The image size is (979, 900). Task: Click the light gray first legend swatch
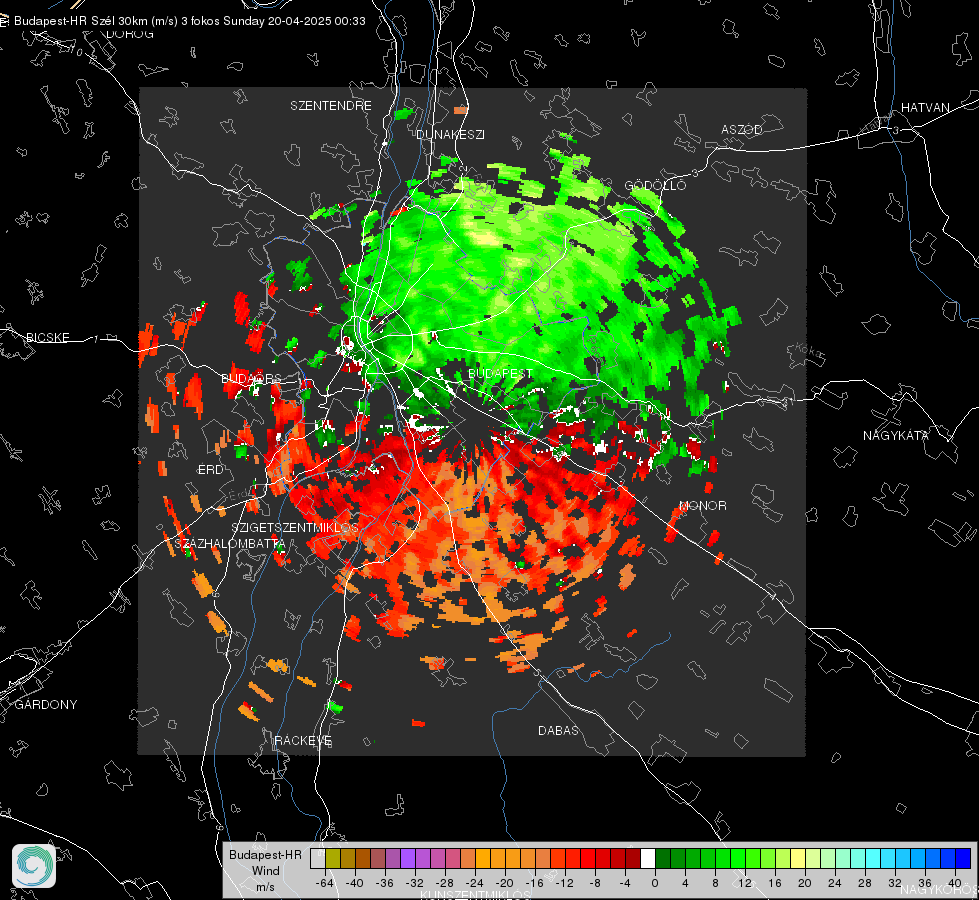318,858
